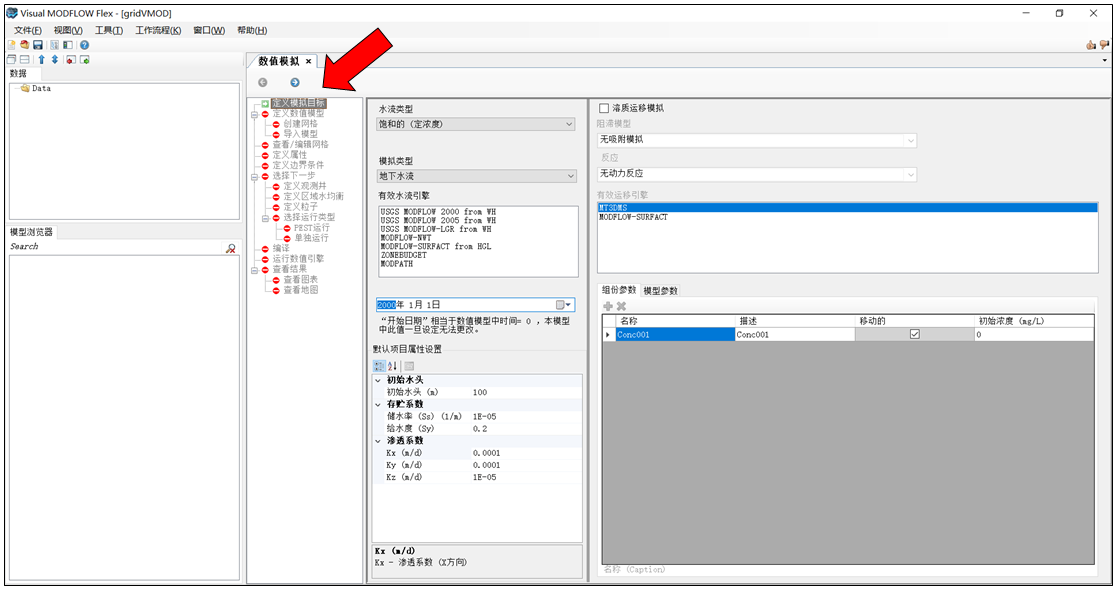
Task: Click the new project document icon
Action: 12,45
